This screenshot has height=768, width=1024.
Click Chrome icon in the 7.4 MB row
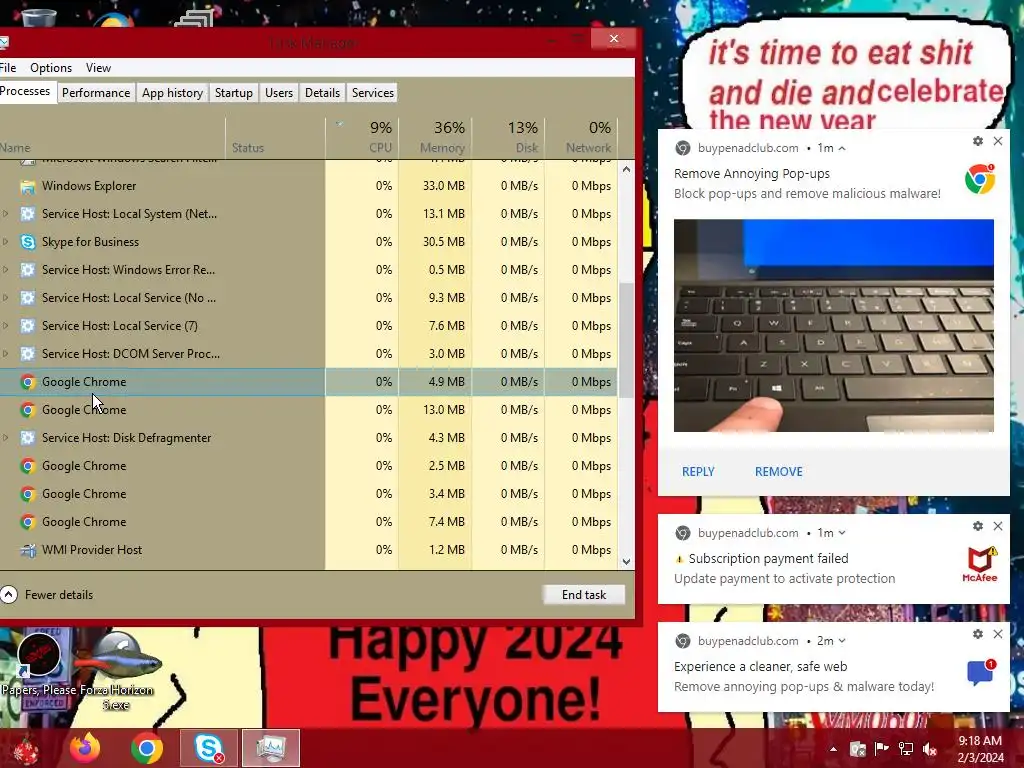[x=27, y=522]
